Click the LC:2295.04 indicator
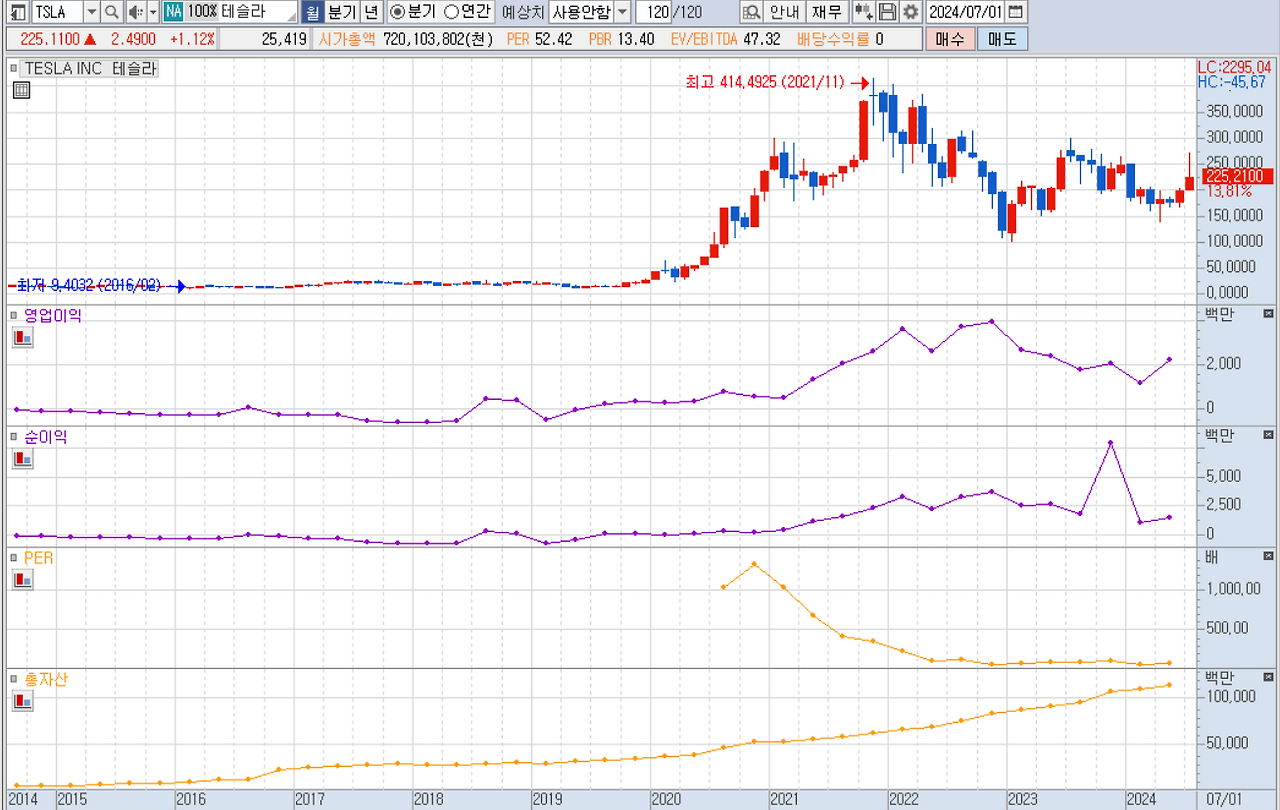The height and width of the screenshot is (810, 1280). pyautogui.click(x=1233, y=67)
